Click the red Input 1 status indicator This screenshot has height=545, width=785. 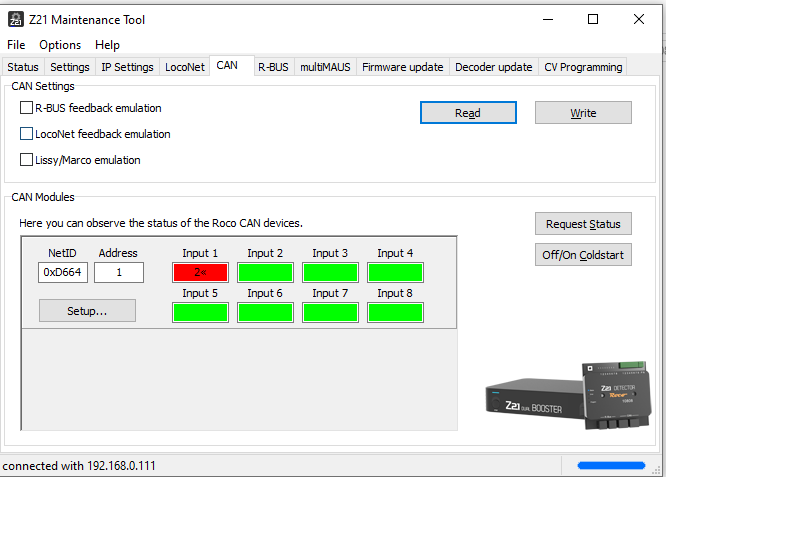pyautogui.click(x=200, y=272)
